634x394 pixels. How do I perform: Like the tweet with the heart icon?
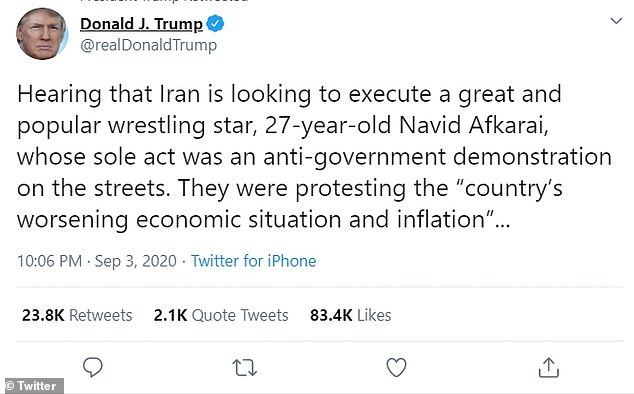(x=396, y=367)
